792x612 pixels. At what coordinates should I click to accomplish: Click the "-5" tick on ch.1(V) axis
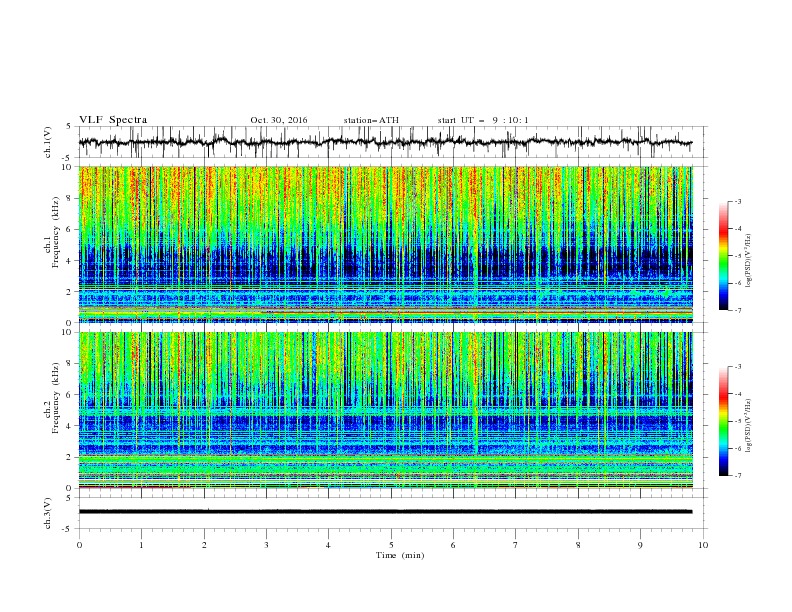[68, 158]
